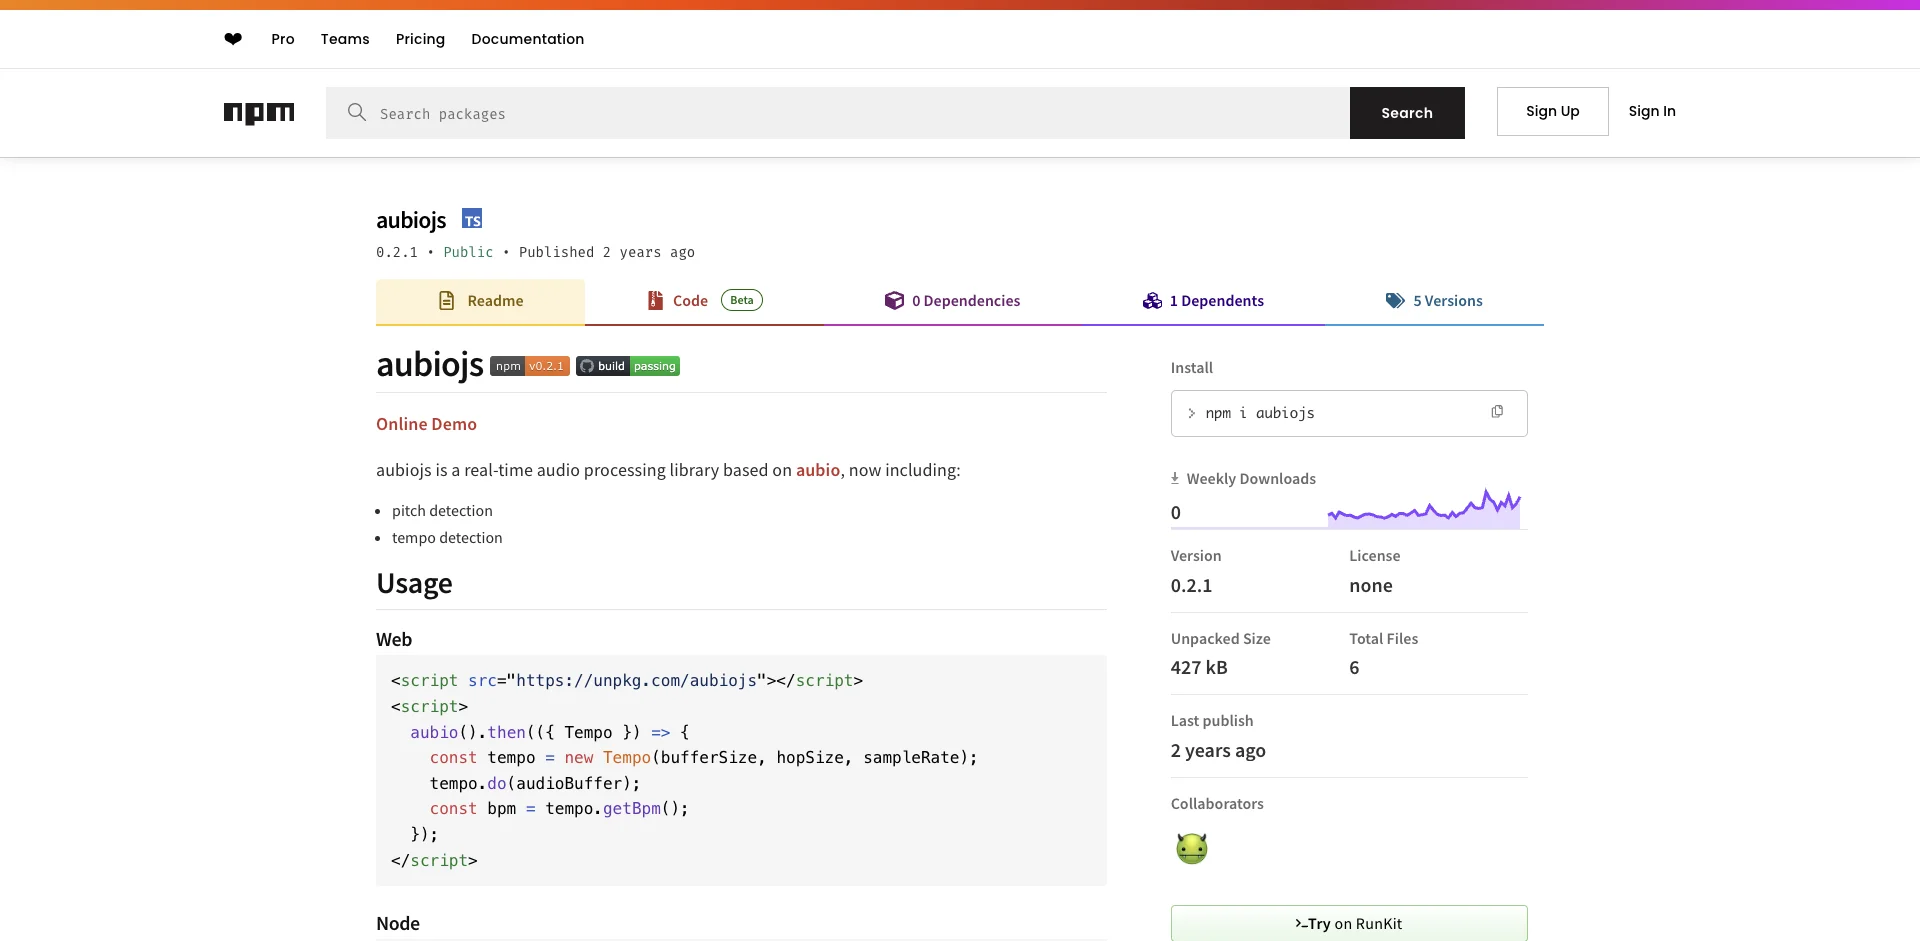Screen dimensions: 1920x941
Task: Switch to the Code tab
Action: 704,301
